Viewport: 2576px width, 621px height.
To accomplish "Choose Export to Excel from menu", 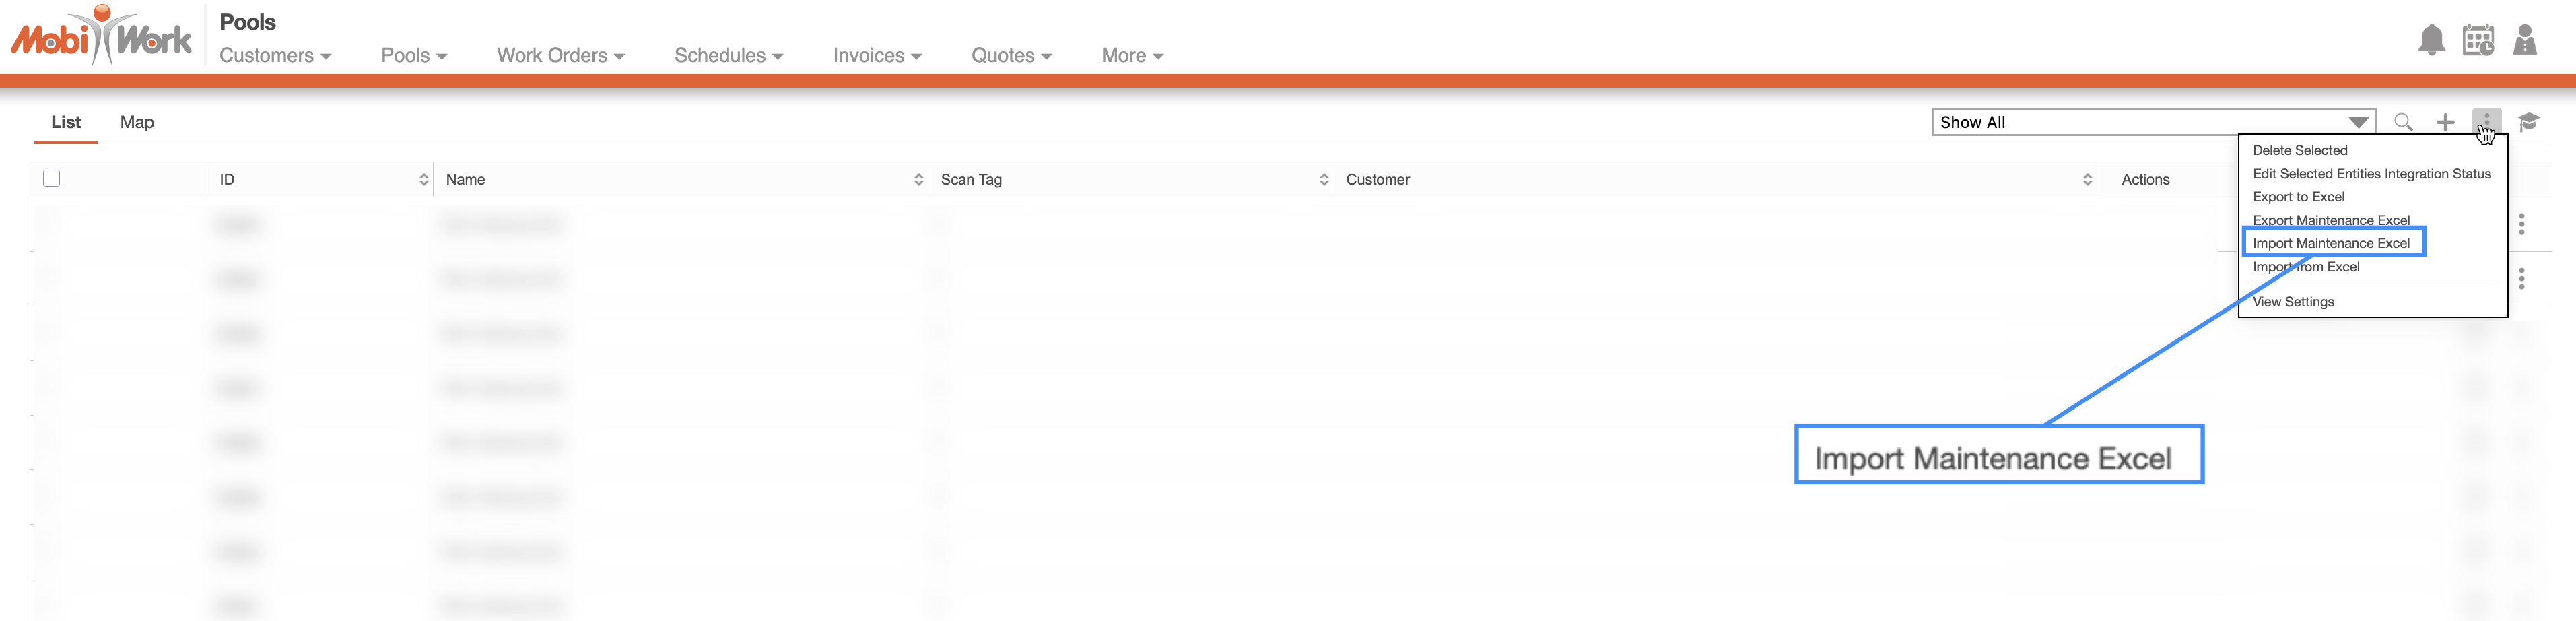I will point(2298,197).
